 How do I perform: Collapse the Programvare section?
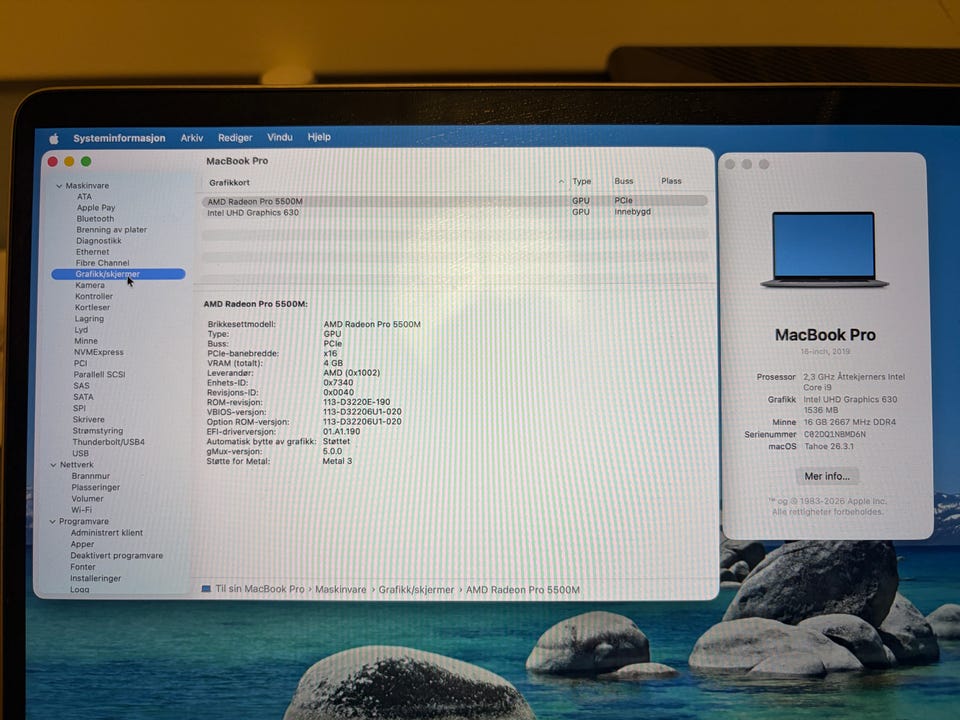click(x=53, y=522)
